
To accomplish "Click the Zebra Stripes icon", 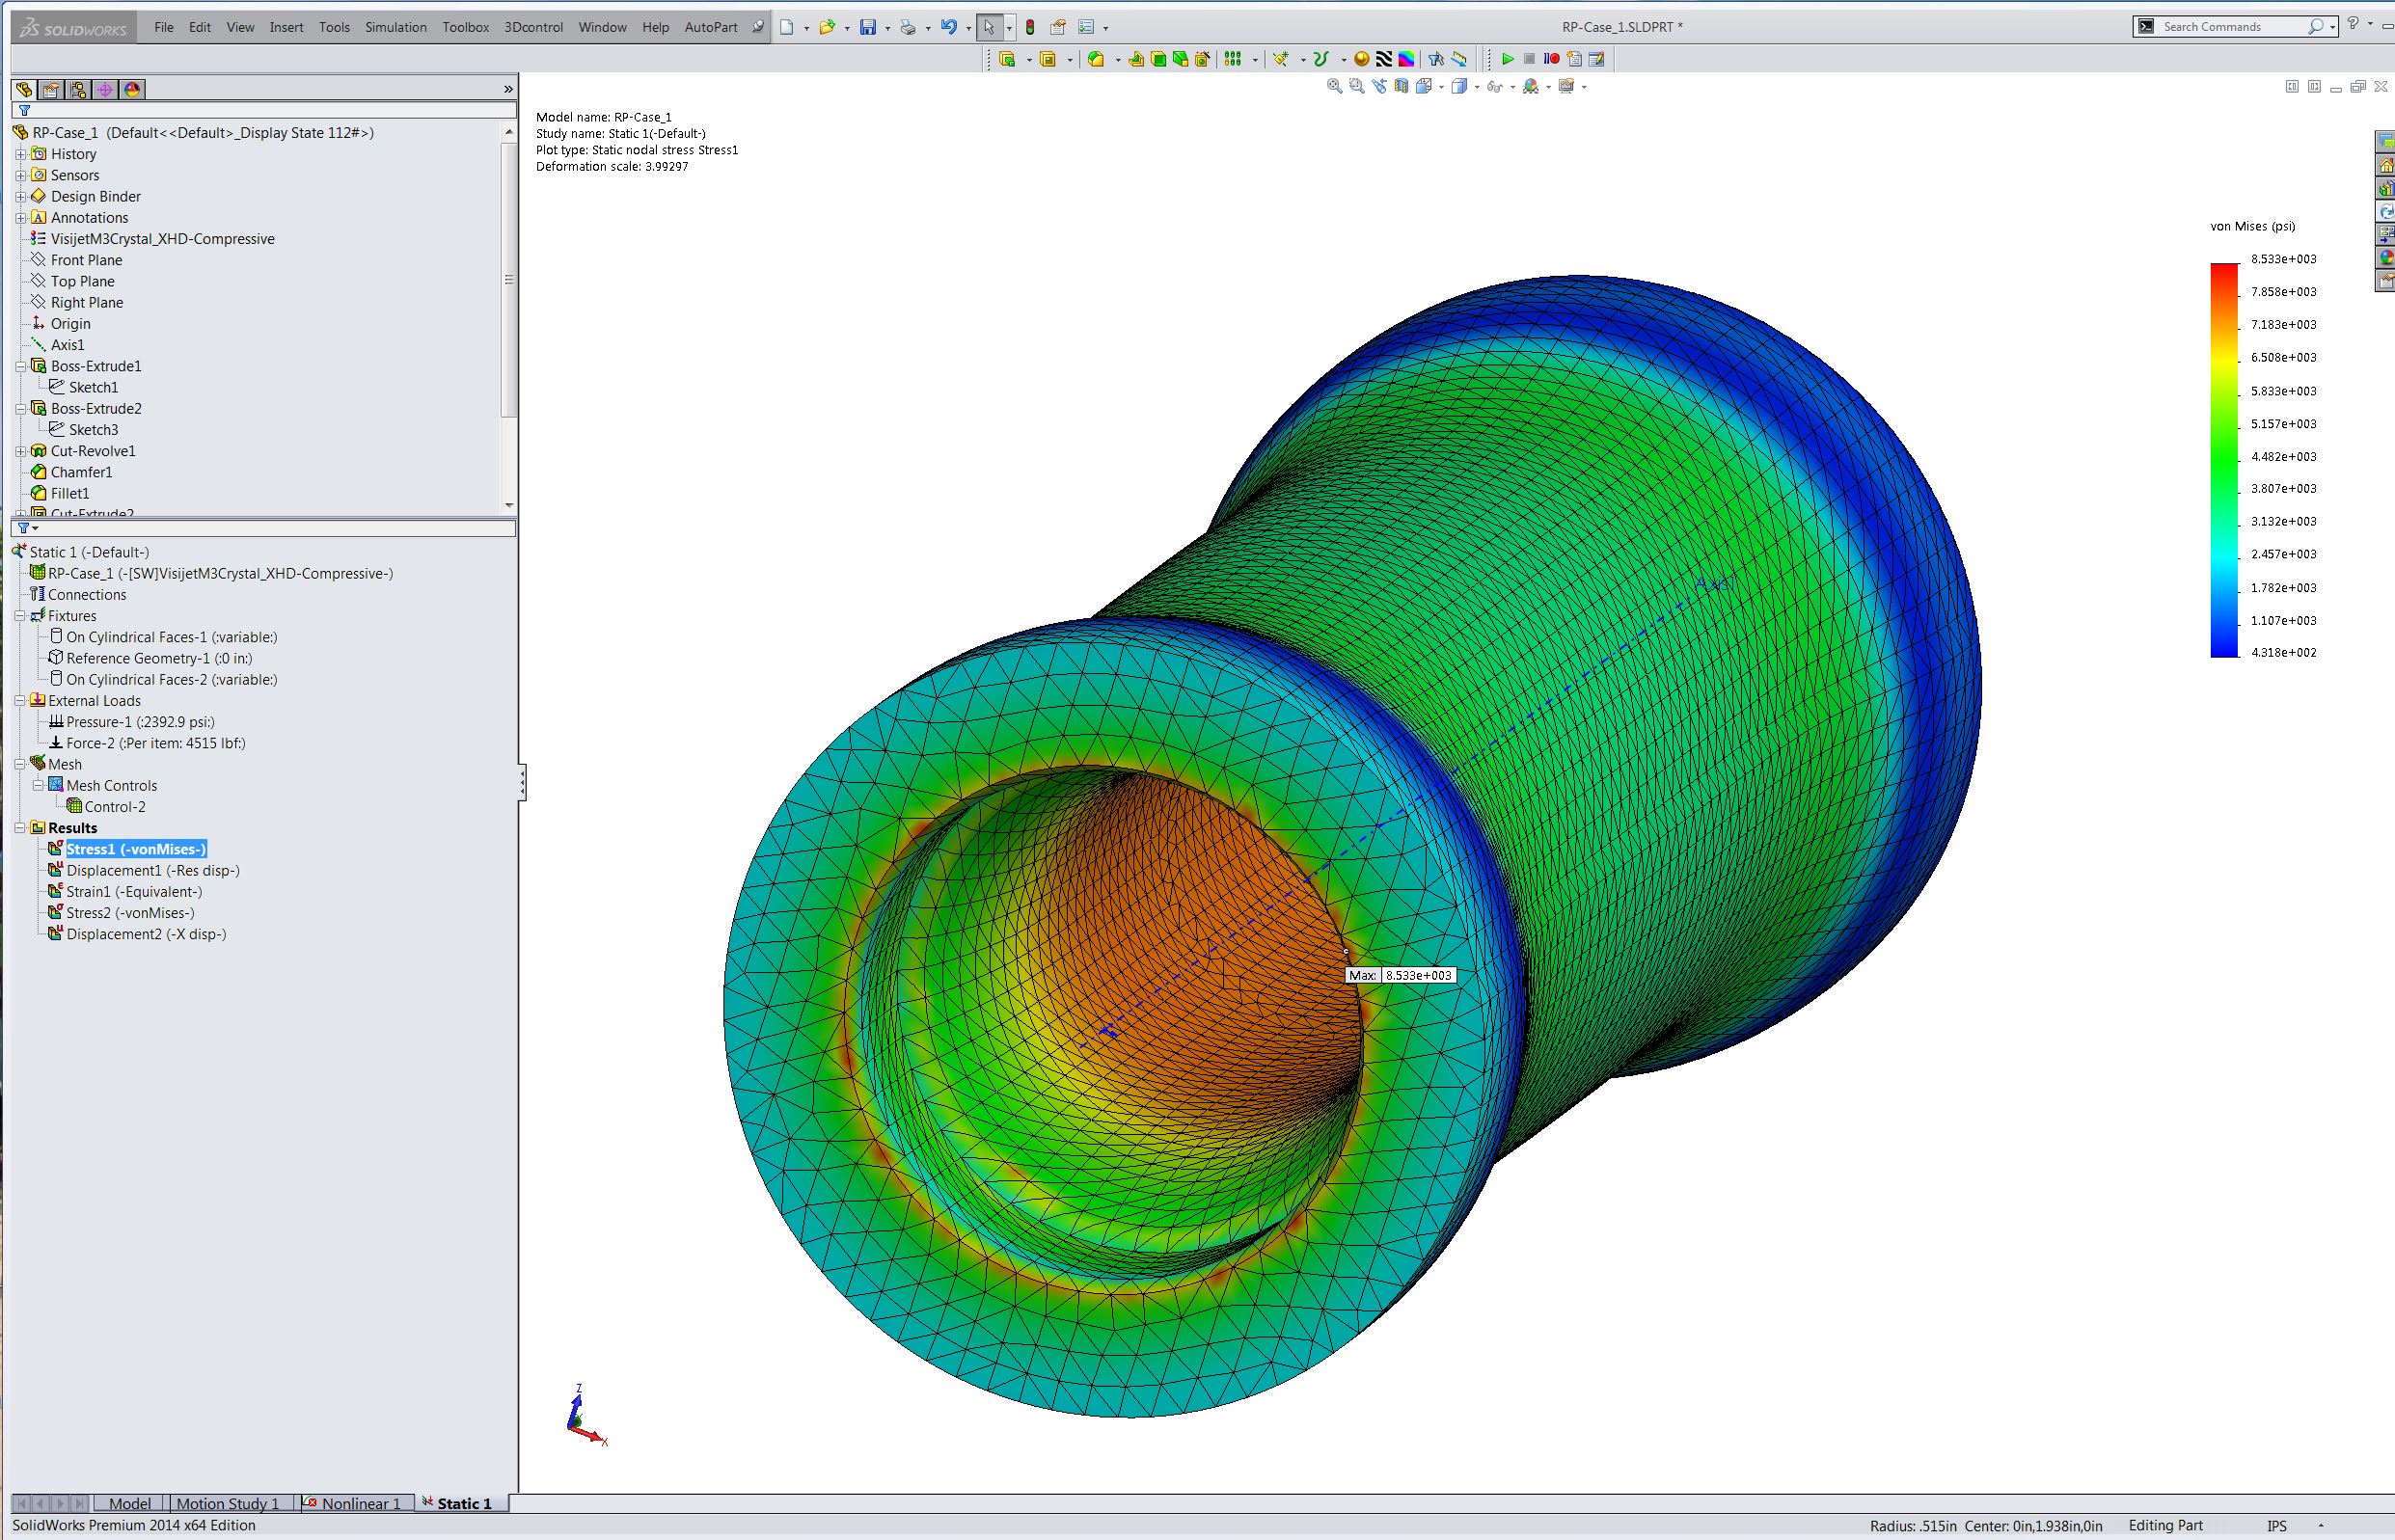I will [x=1384, y=59].
